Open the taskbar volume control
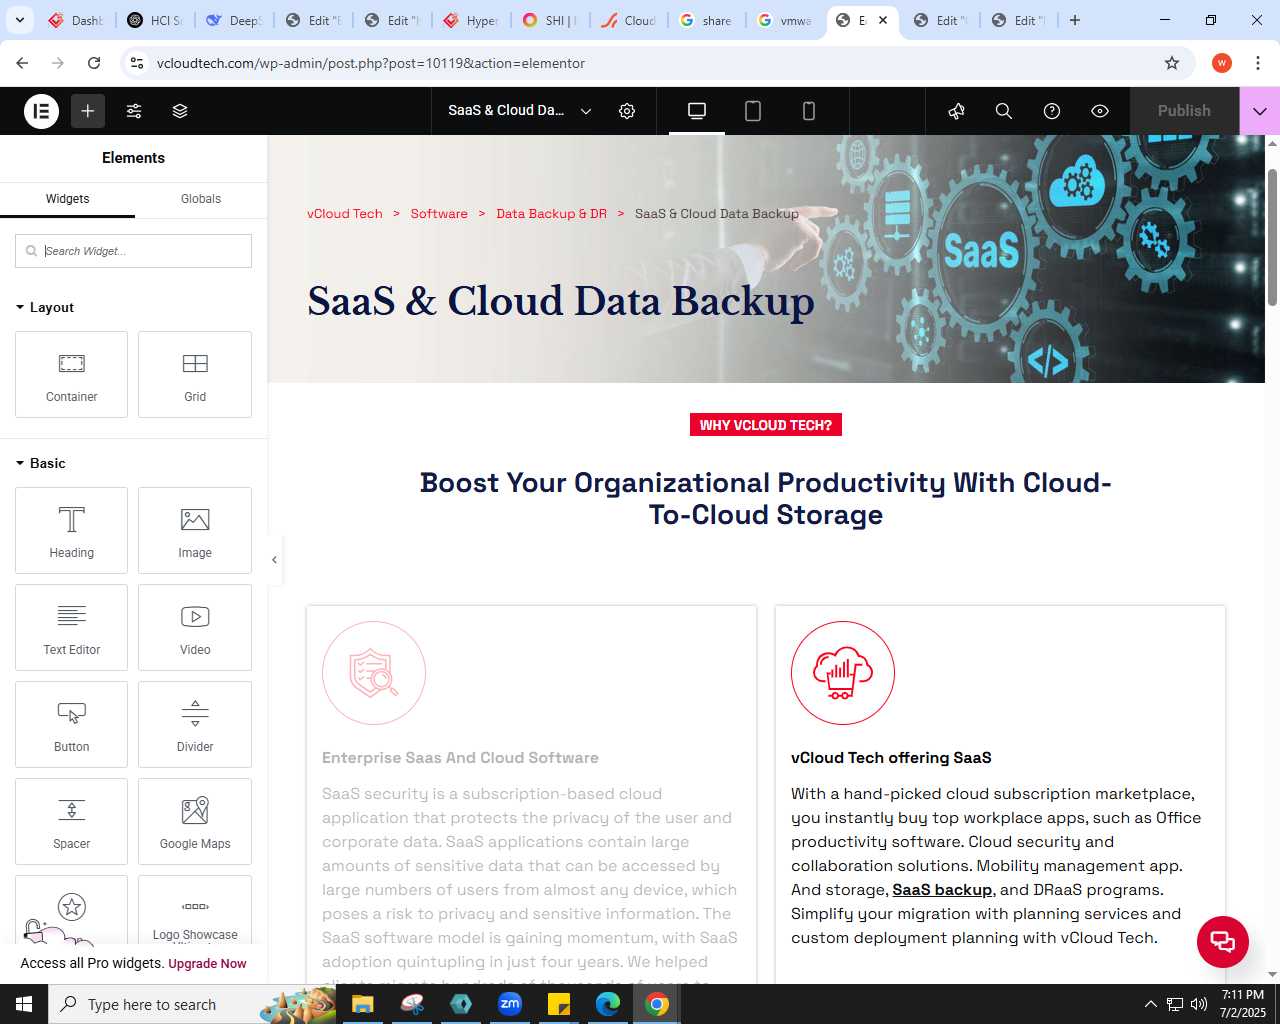Viewport: 1280px width, 1024px height. [1198, 1004]
